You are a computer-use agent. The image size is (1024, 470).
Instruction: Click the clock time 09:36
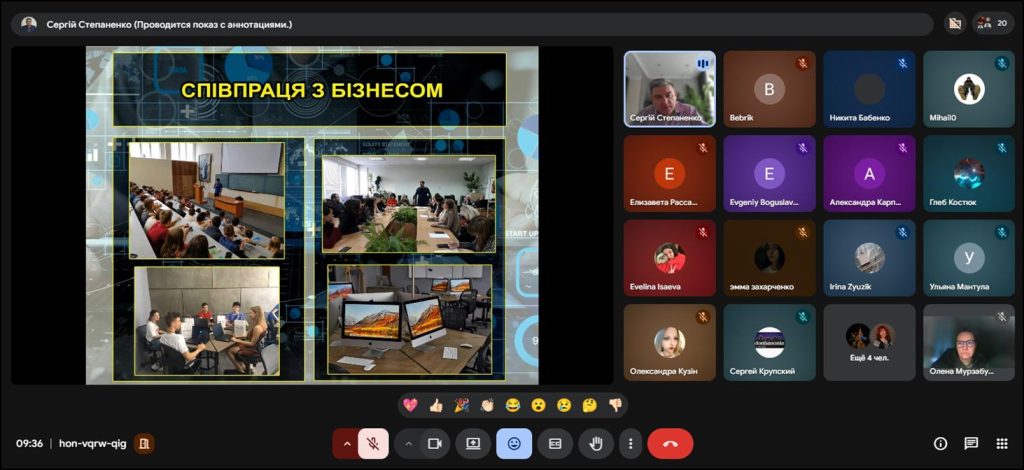click(x=29, y=444)
